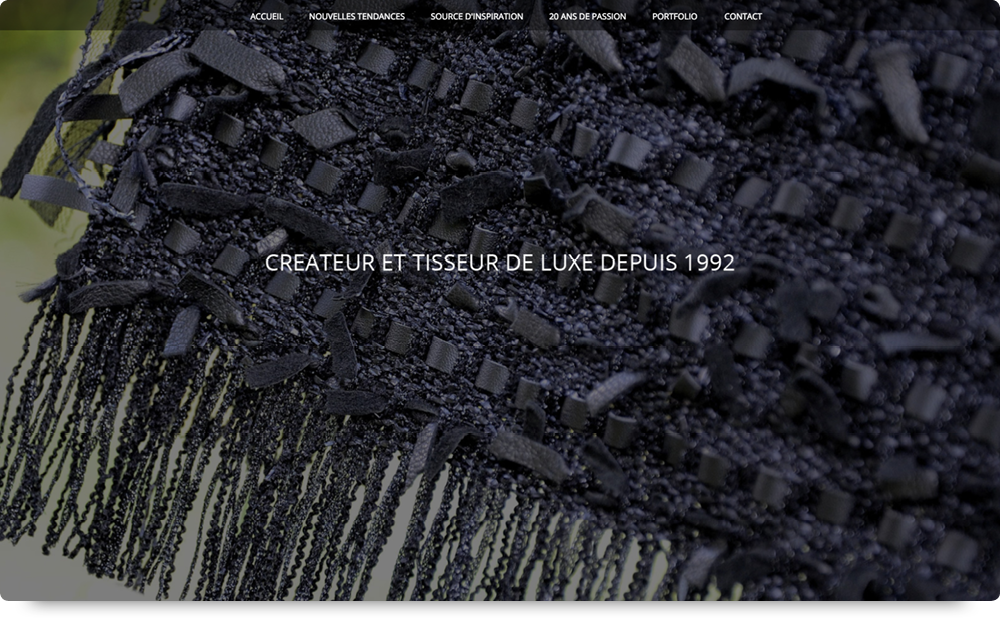View the Portfolio page
Screen dimensions: 1000x621
click(674, 16)
